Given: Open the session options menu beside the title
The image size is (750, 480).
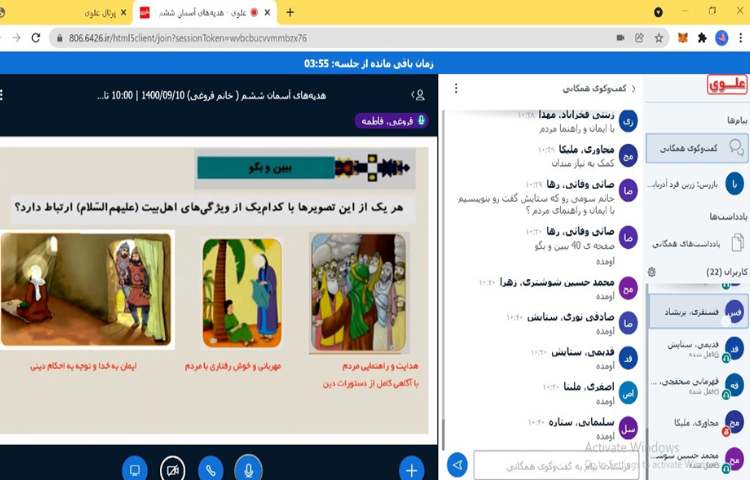Looking at the screenshot, I should [2, 95].
